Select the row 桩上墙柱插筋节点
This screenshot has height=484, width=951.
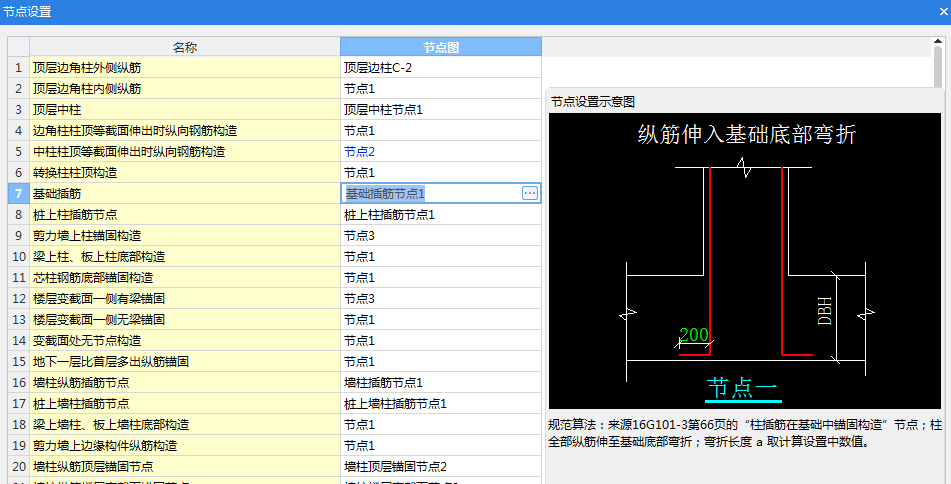185,403
